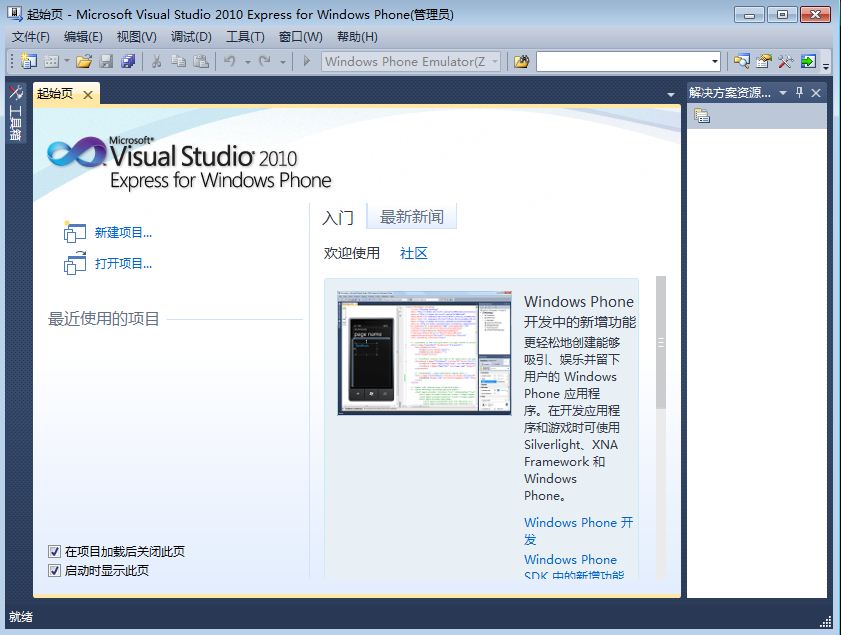841x635 pixels.
Task: Open the Windows Phone 开发 link
Action: coord(578,530)
